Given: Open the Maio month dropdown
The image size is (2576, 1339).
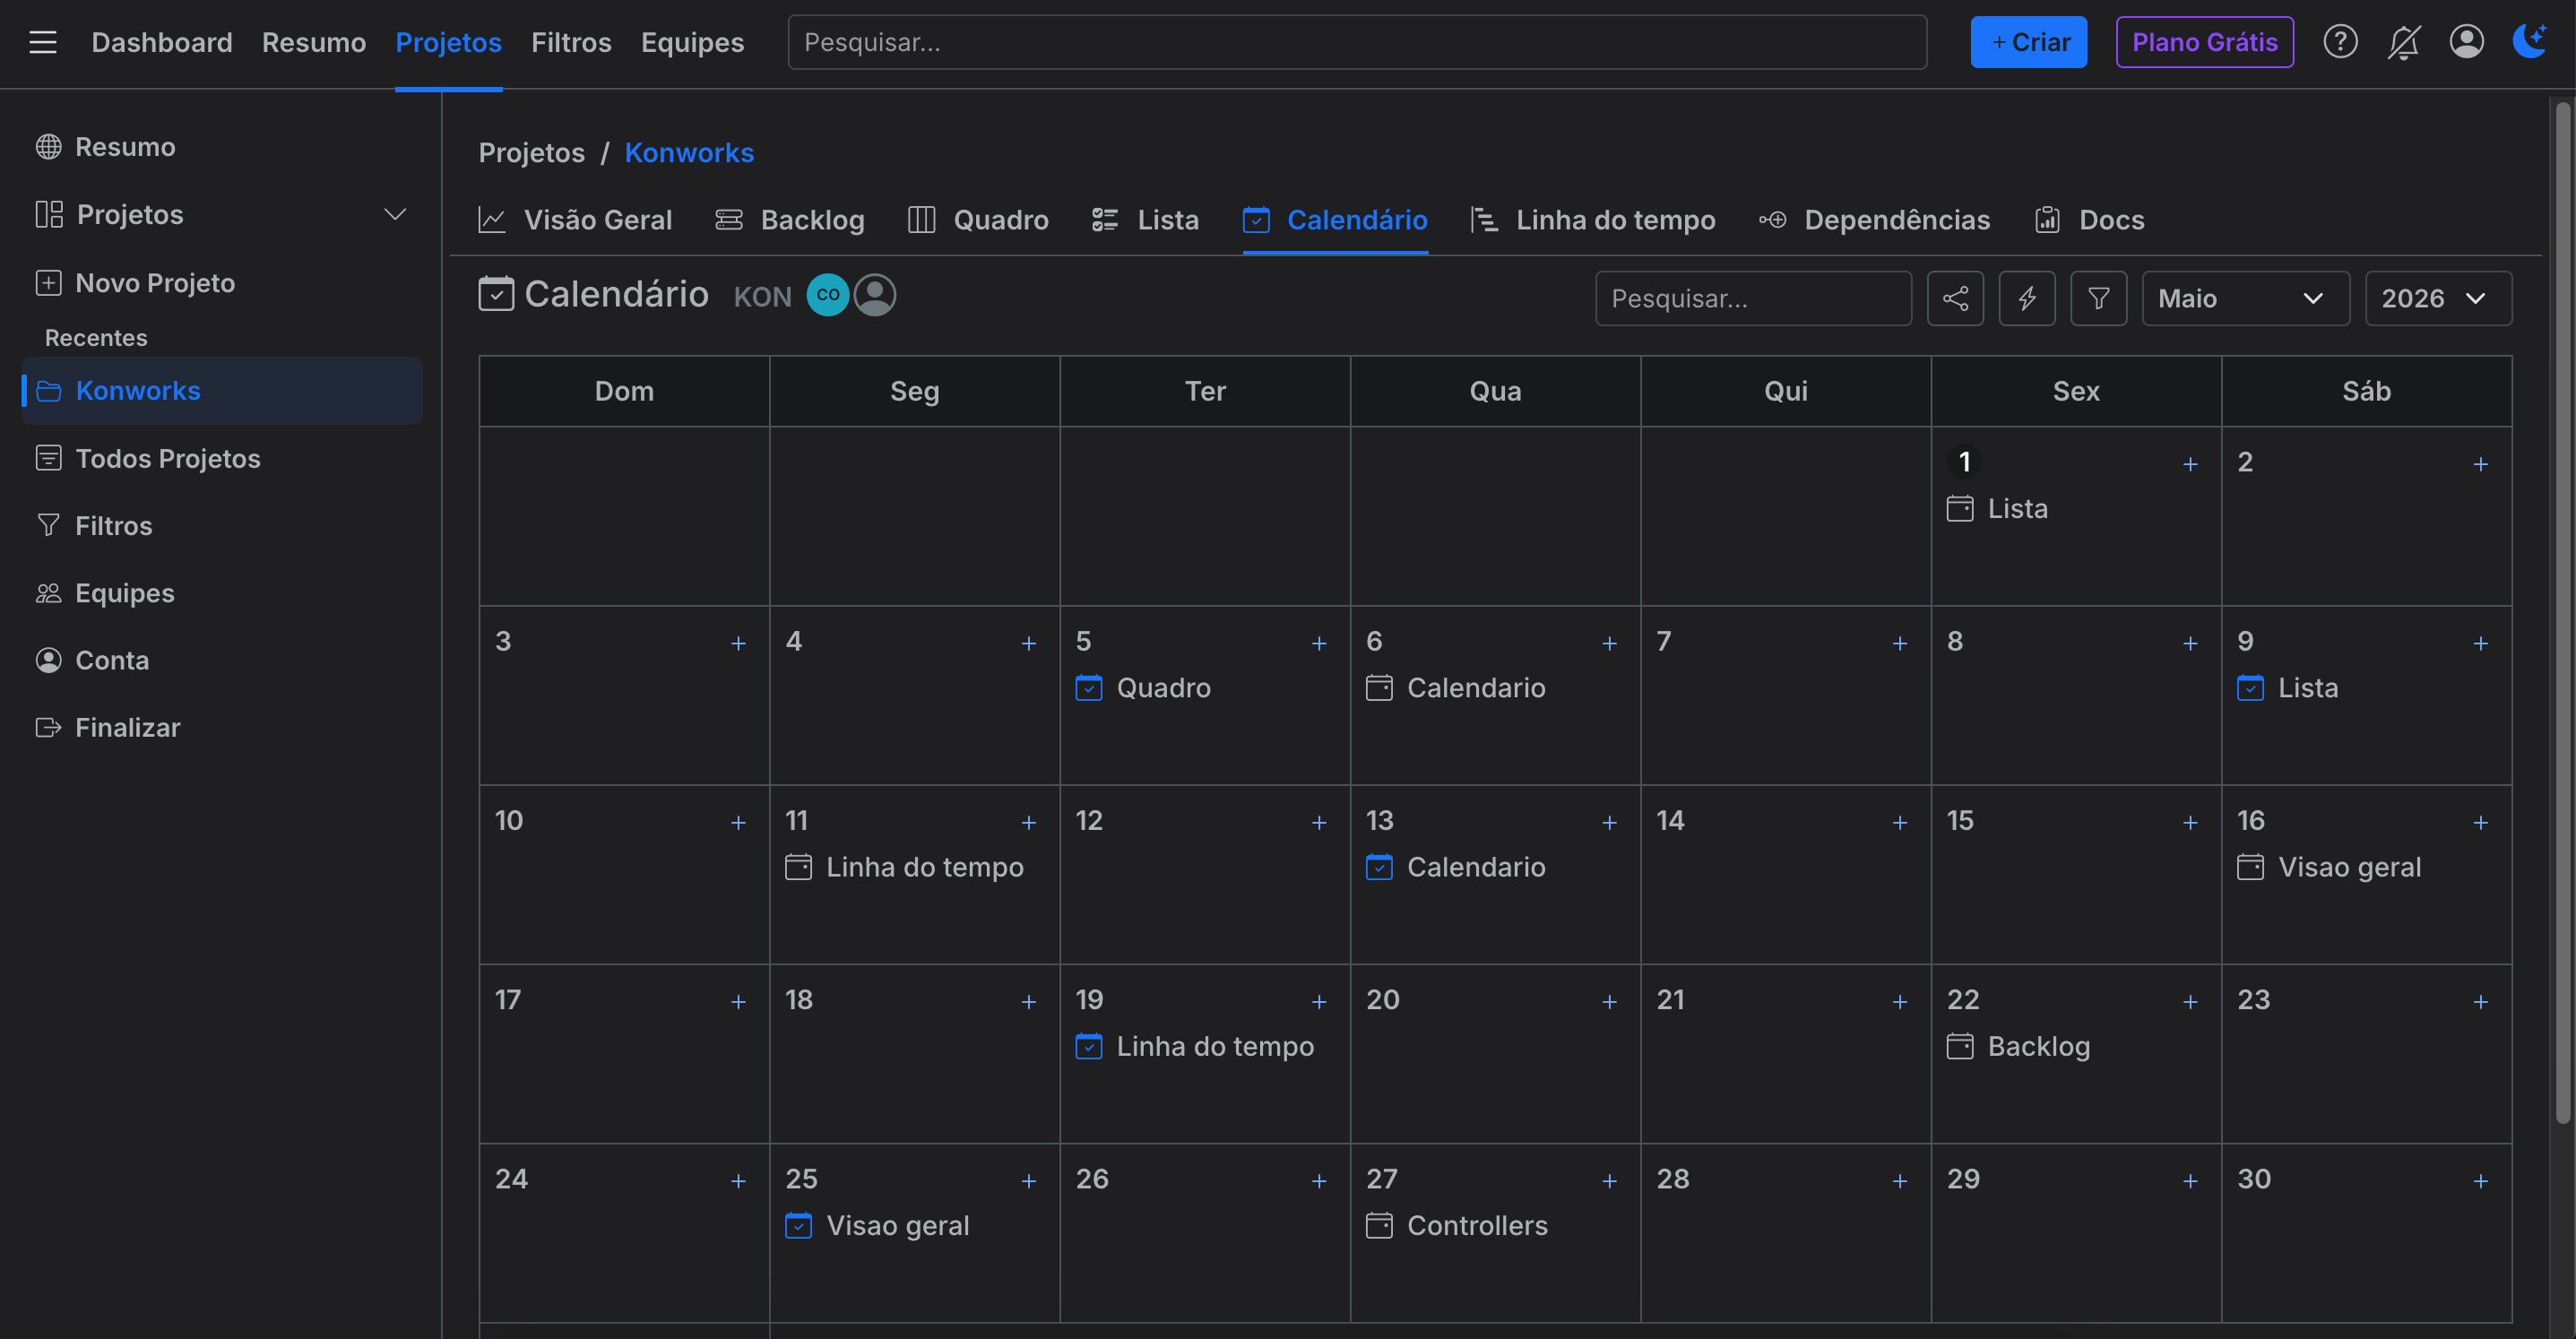Looking at the screenshot, I should (x=2245, y=298).
